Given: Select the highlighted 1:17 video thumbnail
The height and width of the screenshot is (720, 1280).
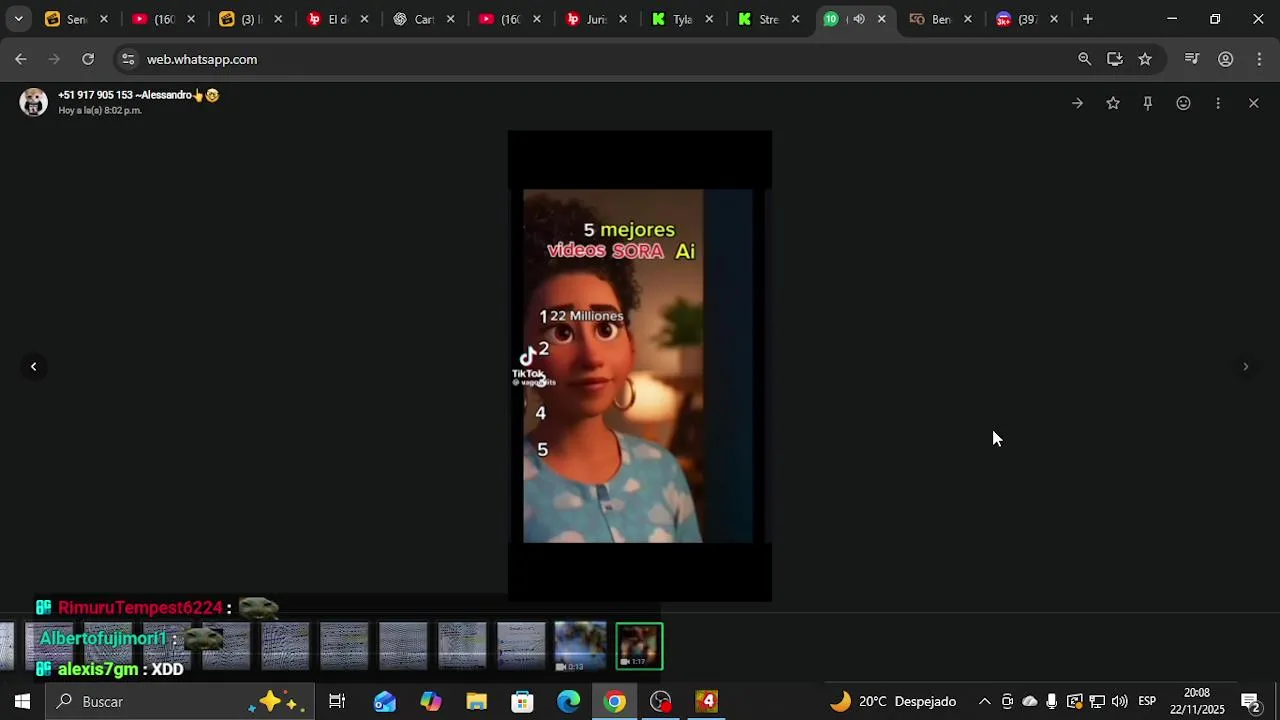Looking at the screenshot, I should 639,647.
